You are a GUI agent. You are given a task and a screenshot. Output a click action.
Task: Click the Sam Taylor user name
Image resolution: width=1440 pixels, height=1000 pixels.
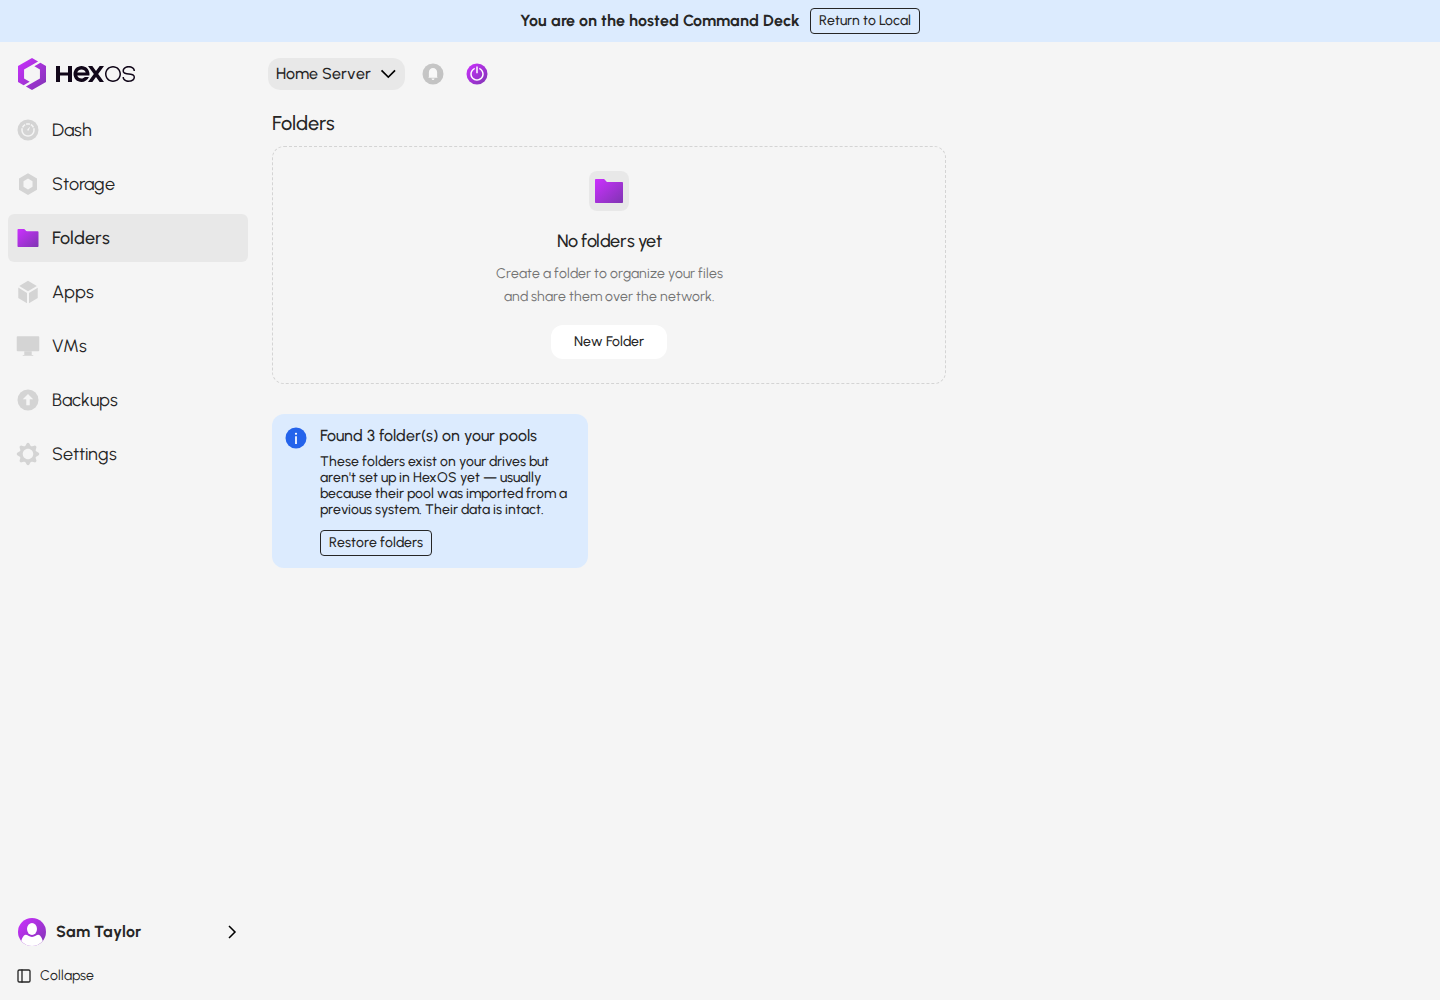coord(98,932)
